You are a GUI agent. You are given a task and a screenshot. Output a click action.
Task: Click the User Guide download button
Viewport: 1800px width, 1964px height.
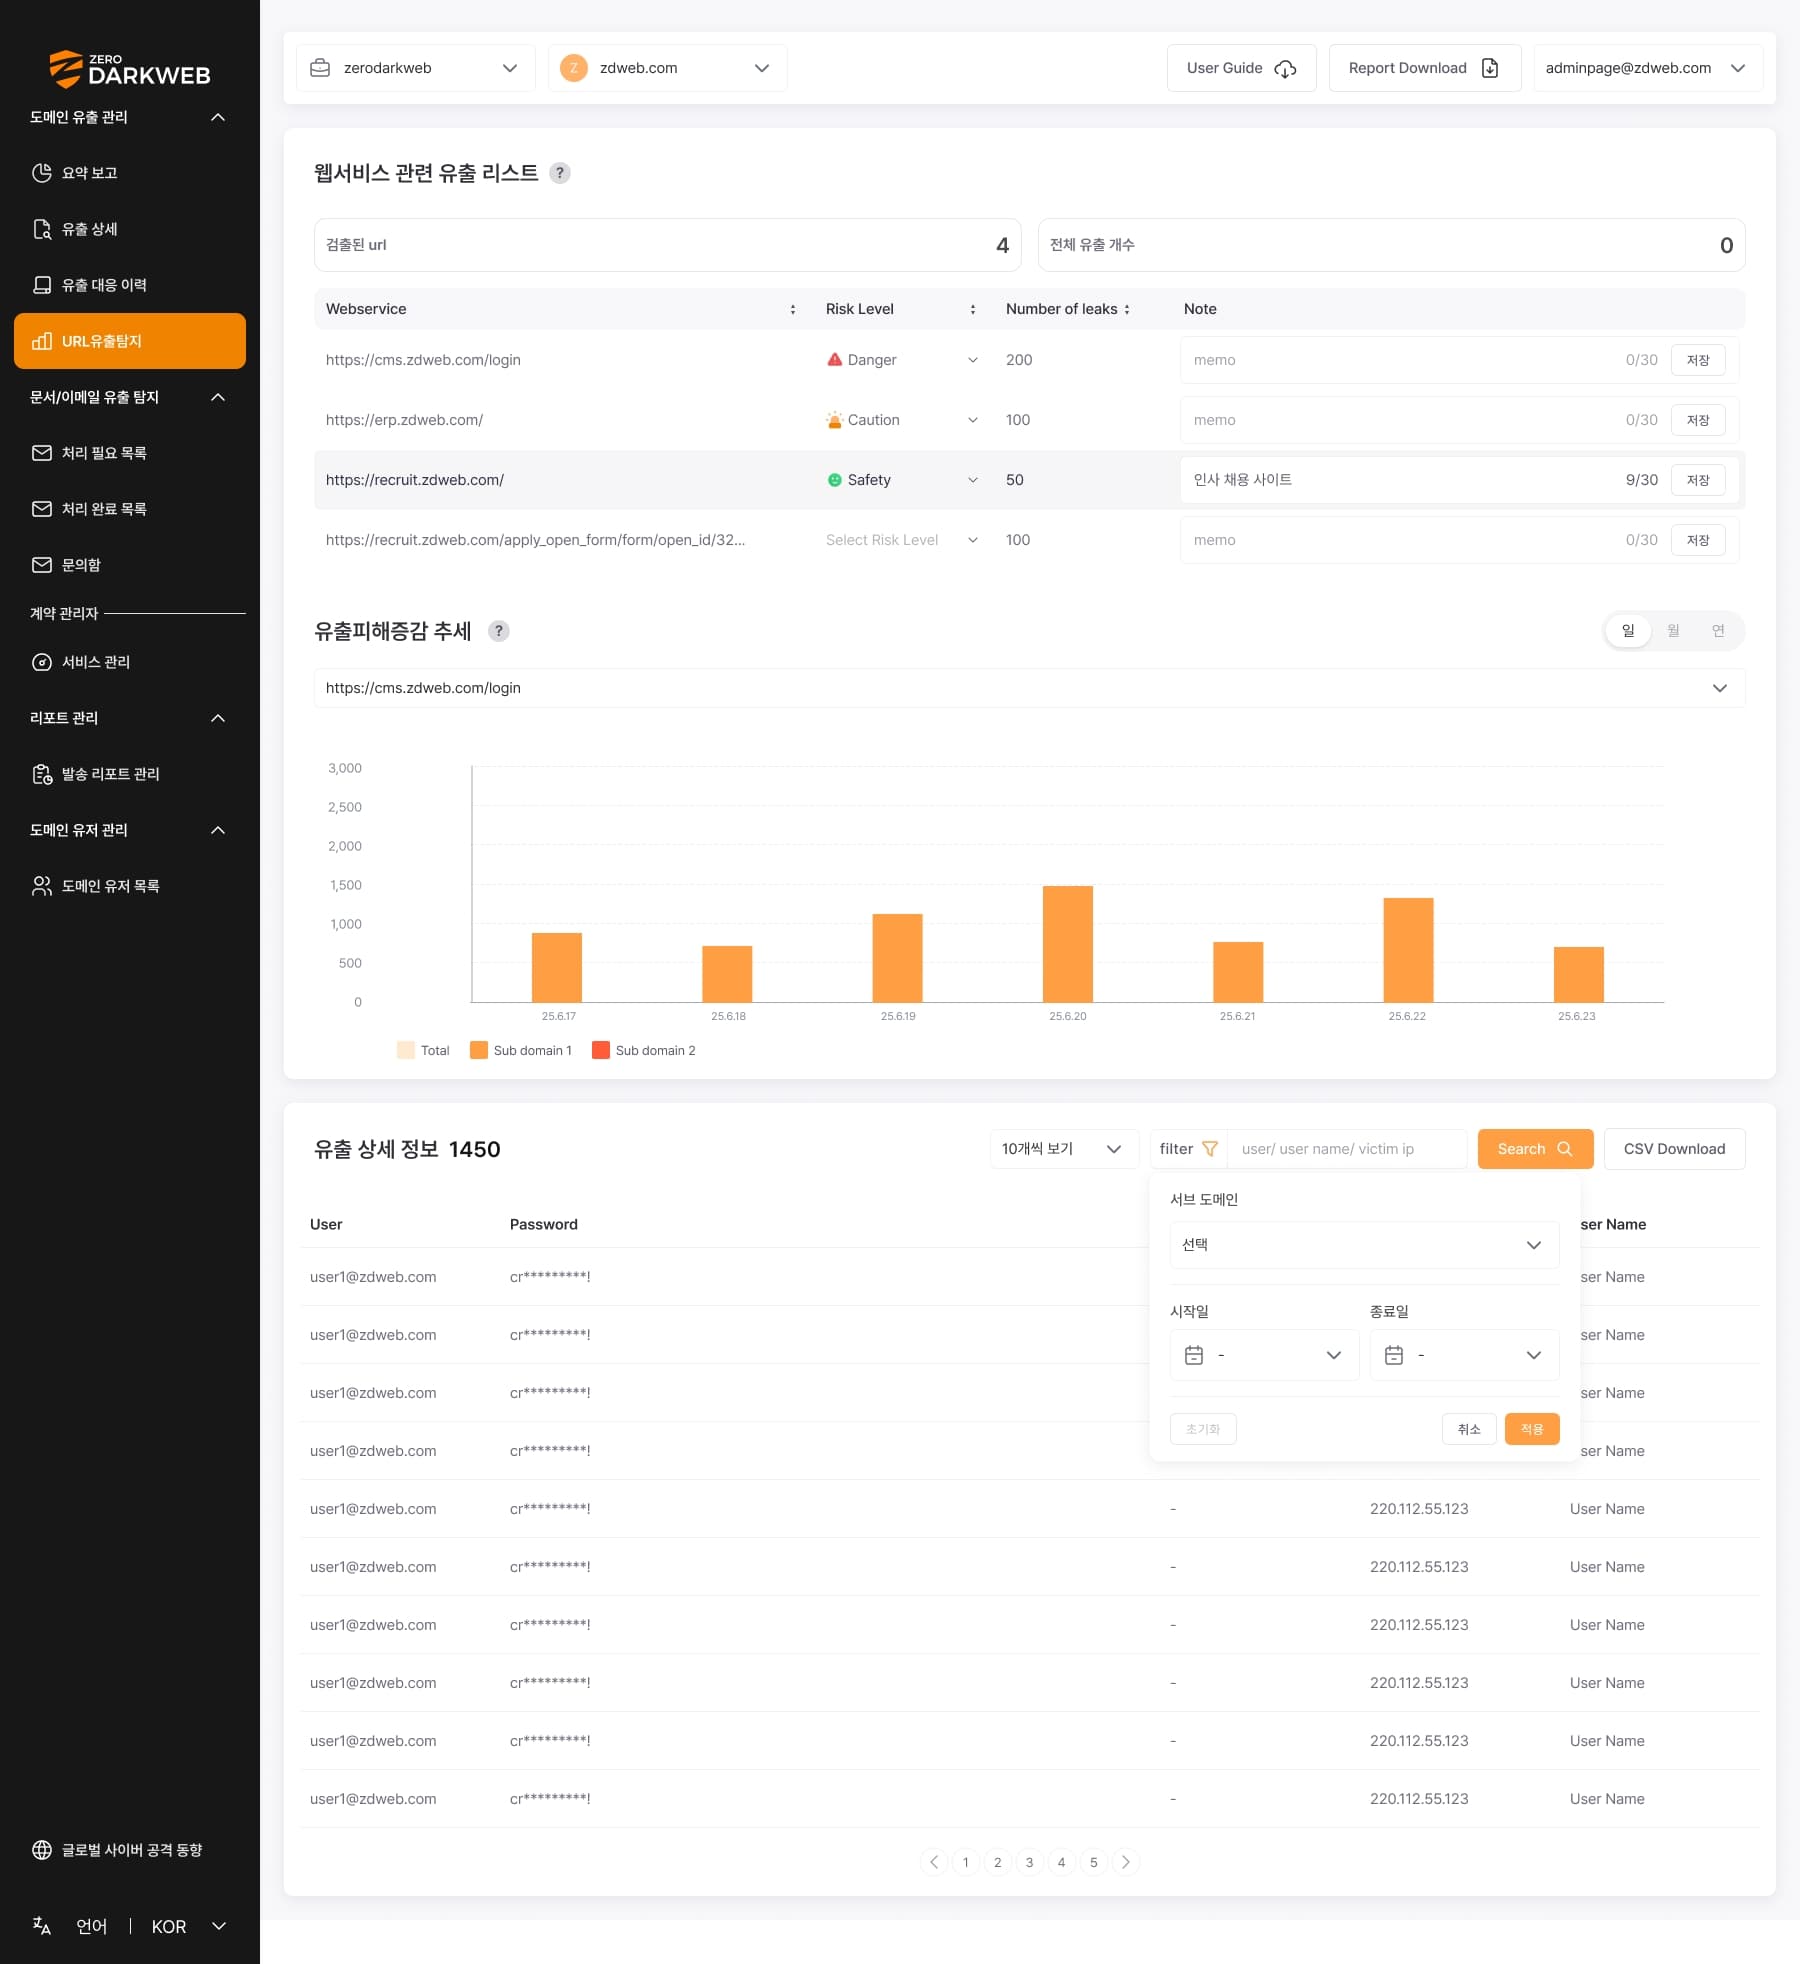(x=1241, y=68)
